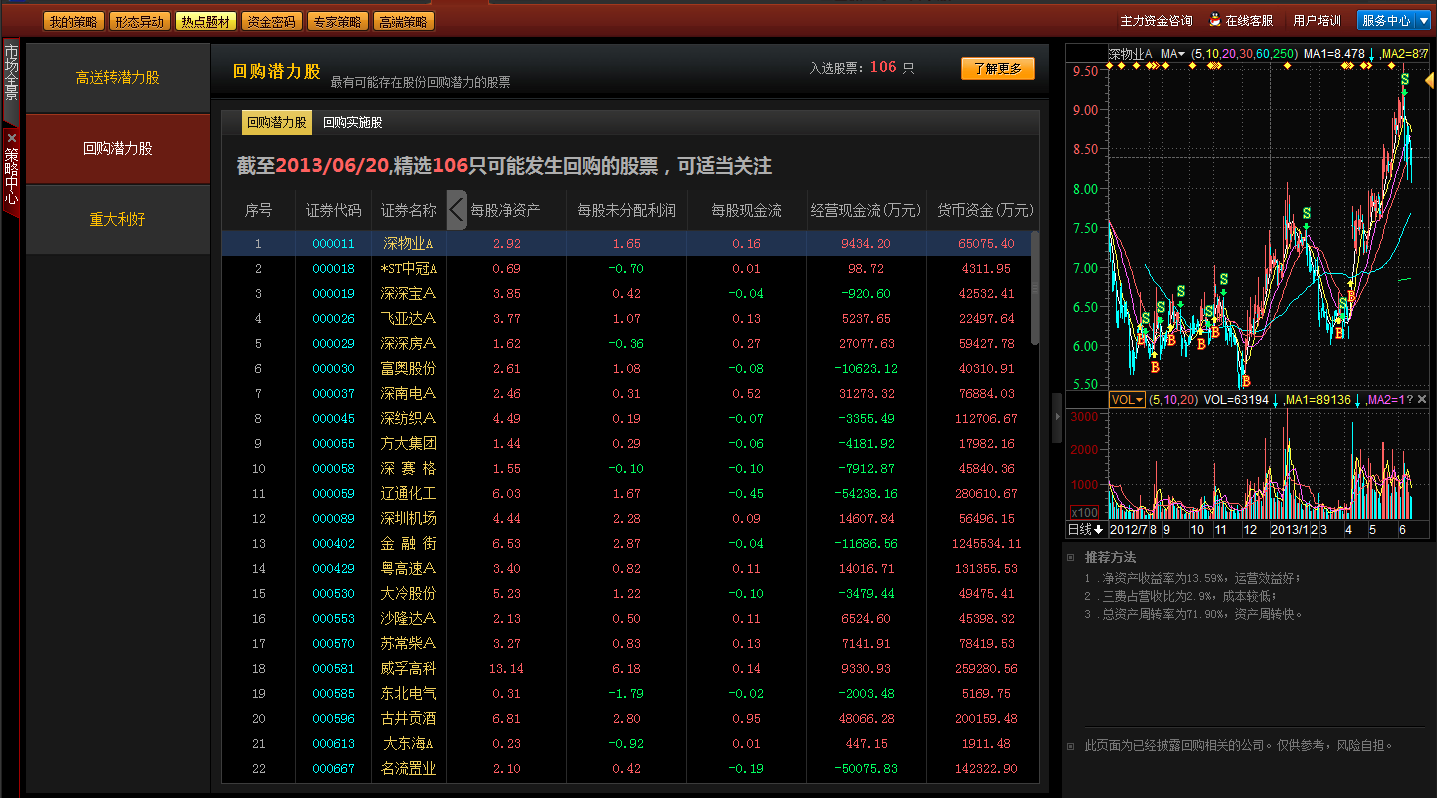The image size is (1437, 798).
Task: Click the 在线客服 customer service icon
Action: tap(1215, 20)
